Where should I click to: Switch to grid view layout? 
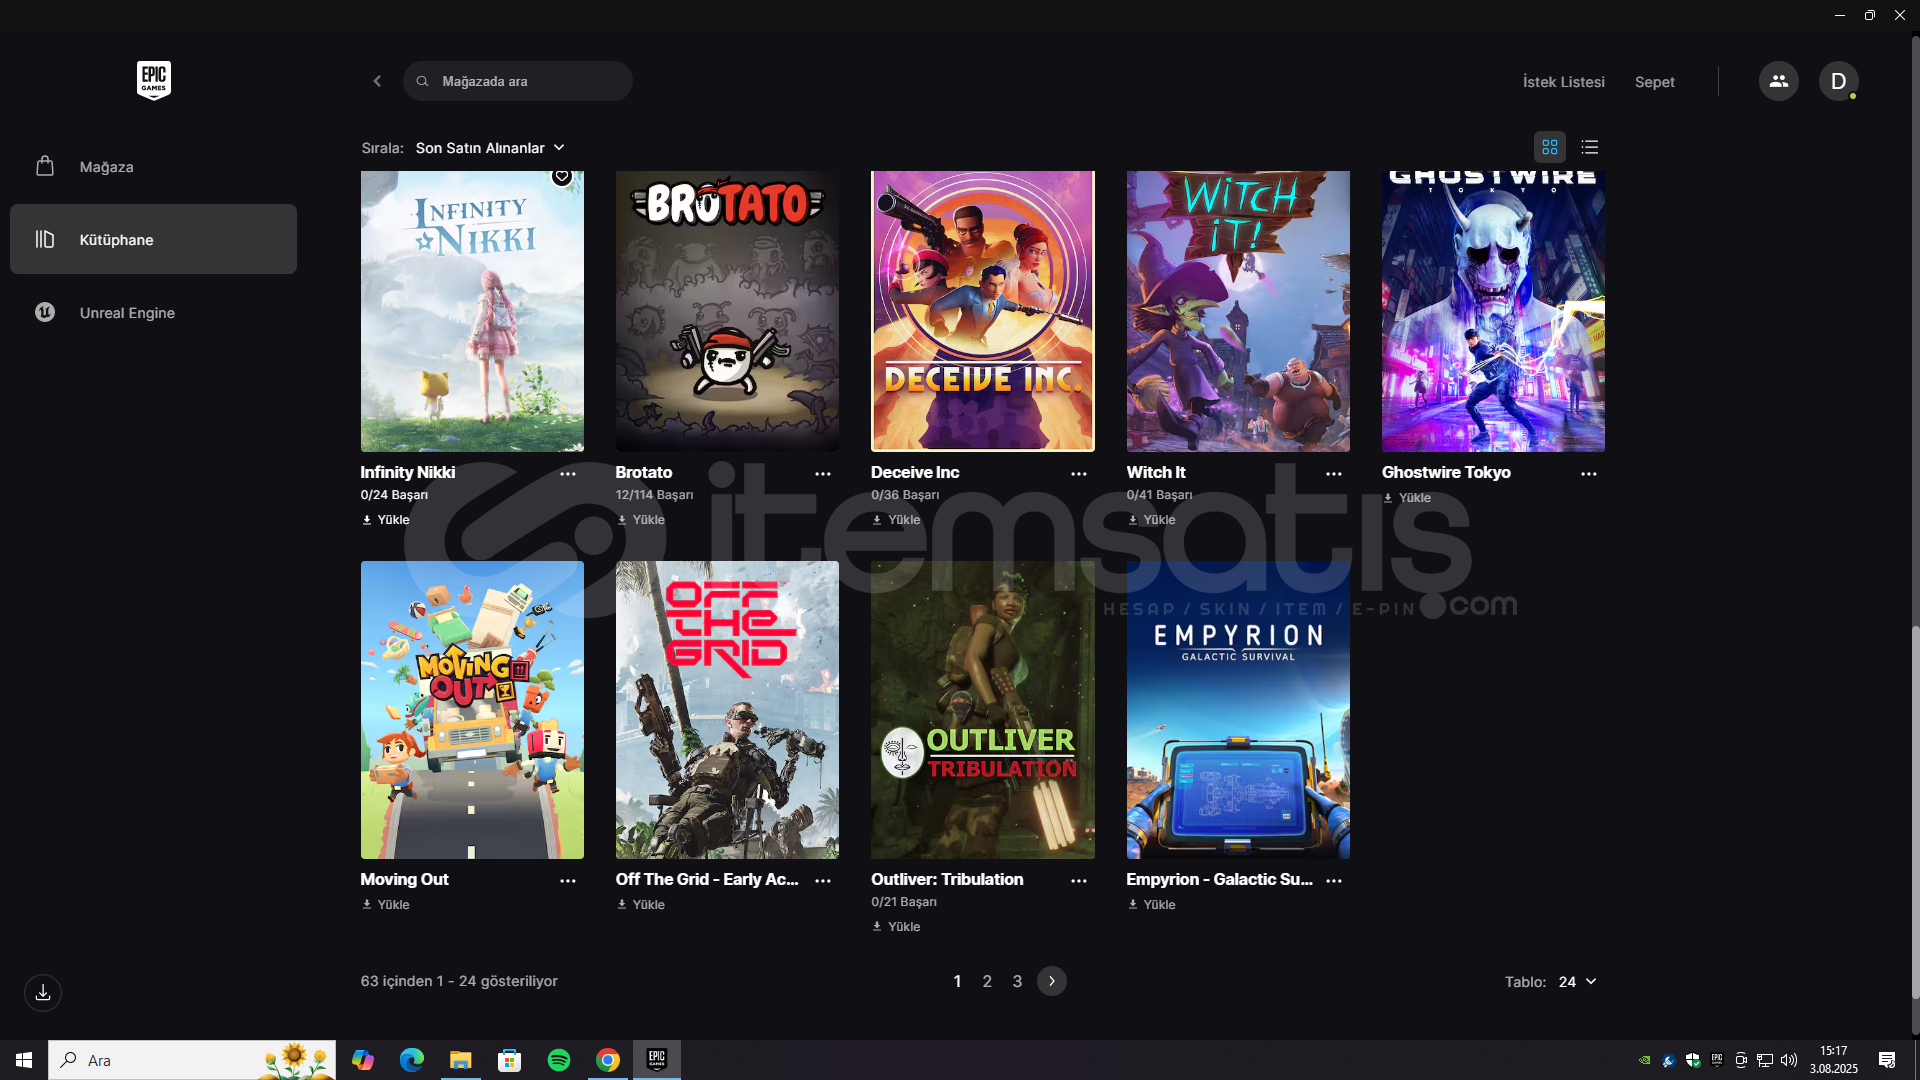pyautogui.click(x=1550, y=147)
